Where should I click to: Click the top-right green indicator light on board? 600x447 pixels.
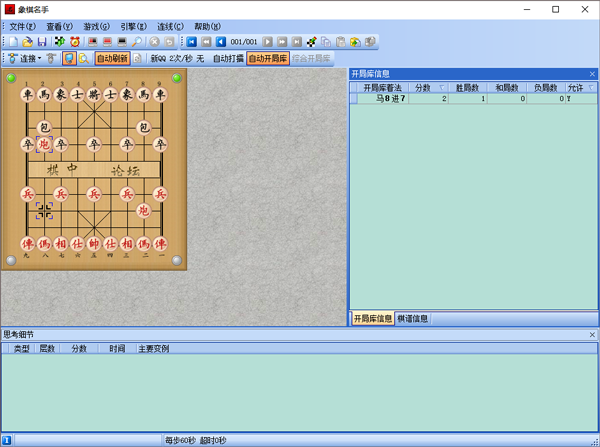(177, 78)
